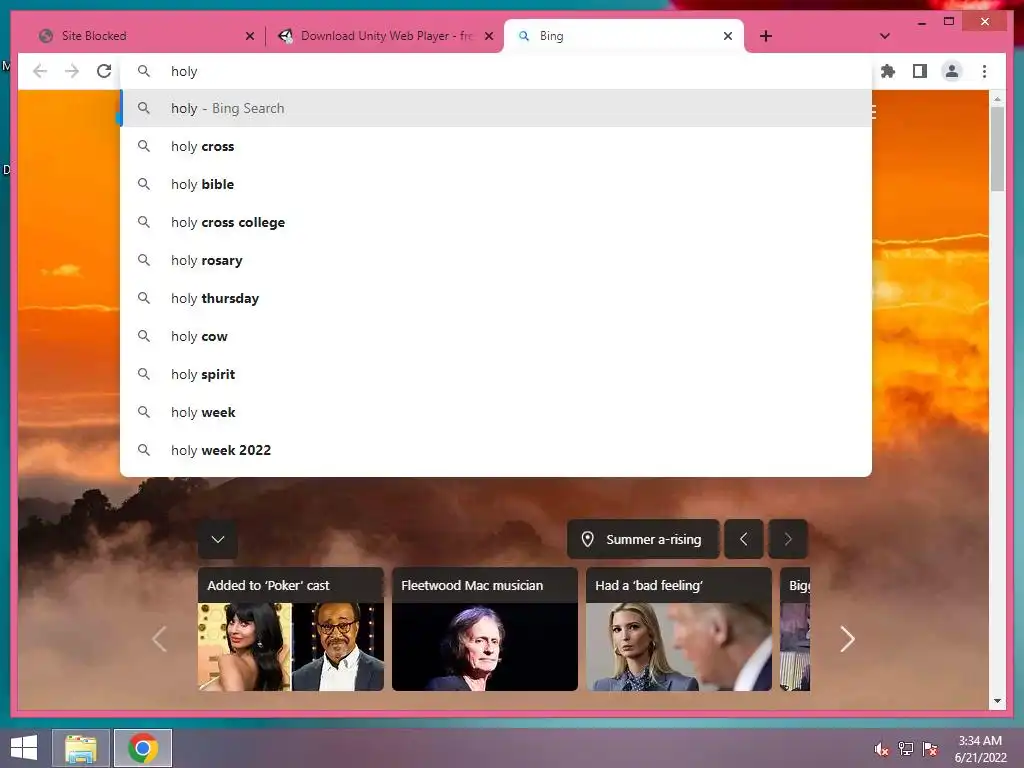Screen dimensions: 1024x768
Task: Choose the 'holy bible' suggestion
Action: point(496,184)
